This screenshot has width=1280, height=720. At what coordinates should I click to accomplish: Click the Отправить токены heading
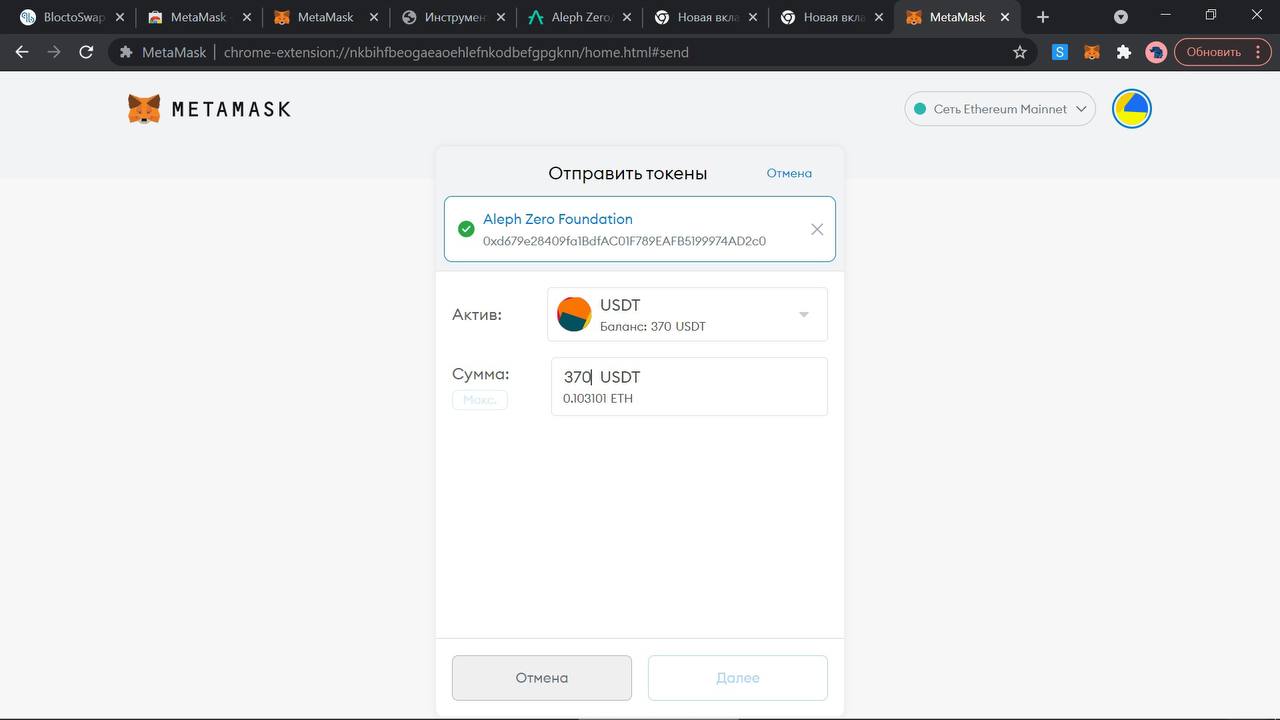point(627,173)
